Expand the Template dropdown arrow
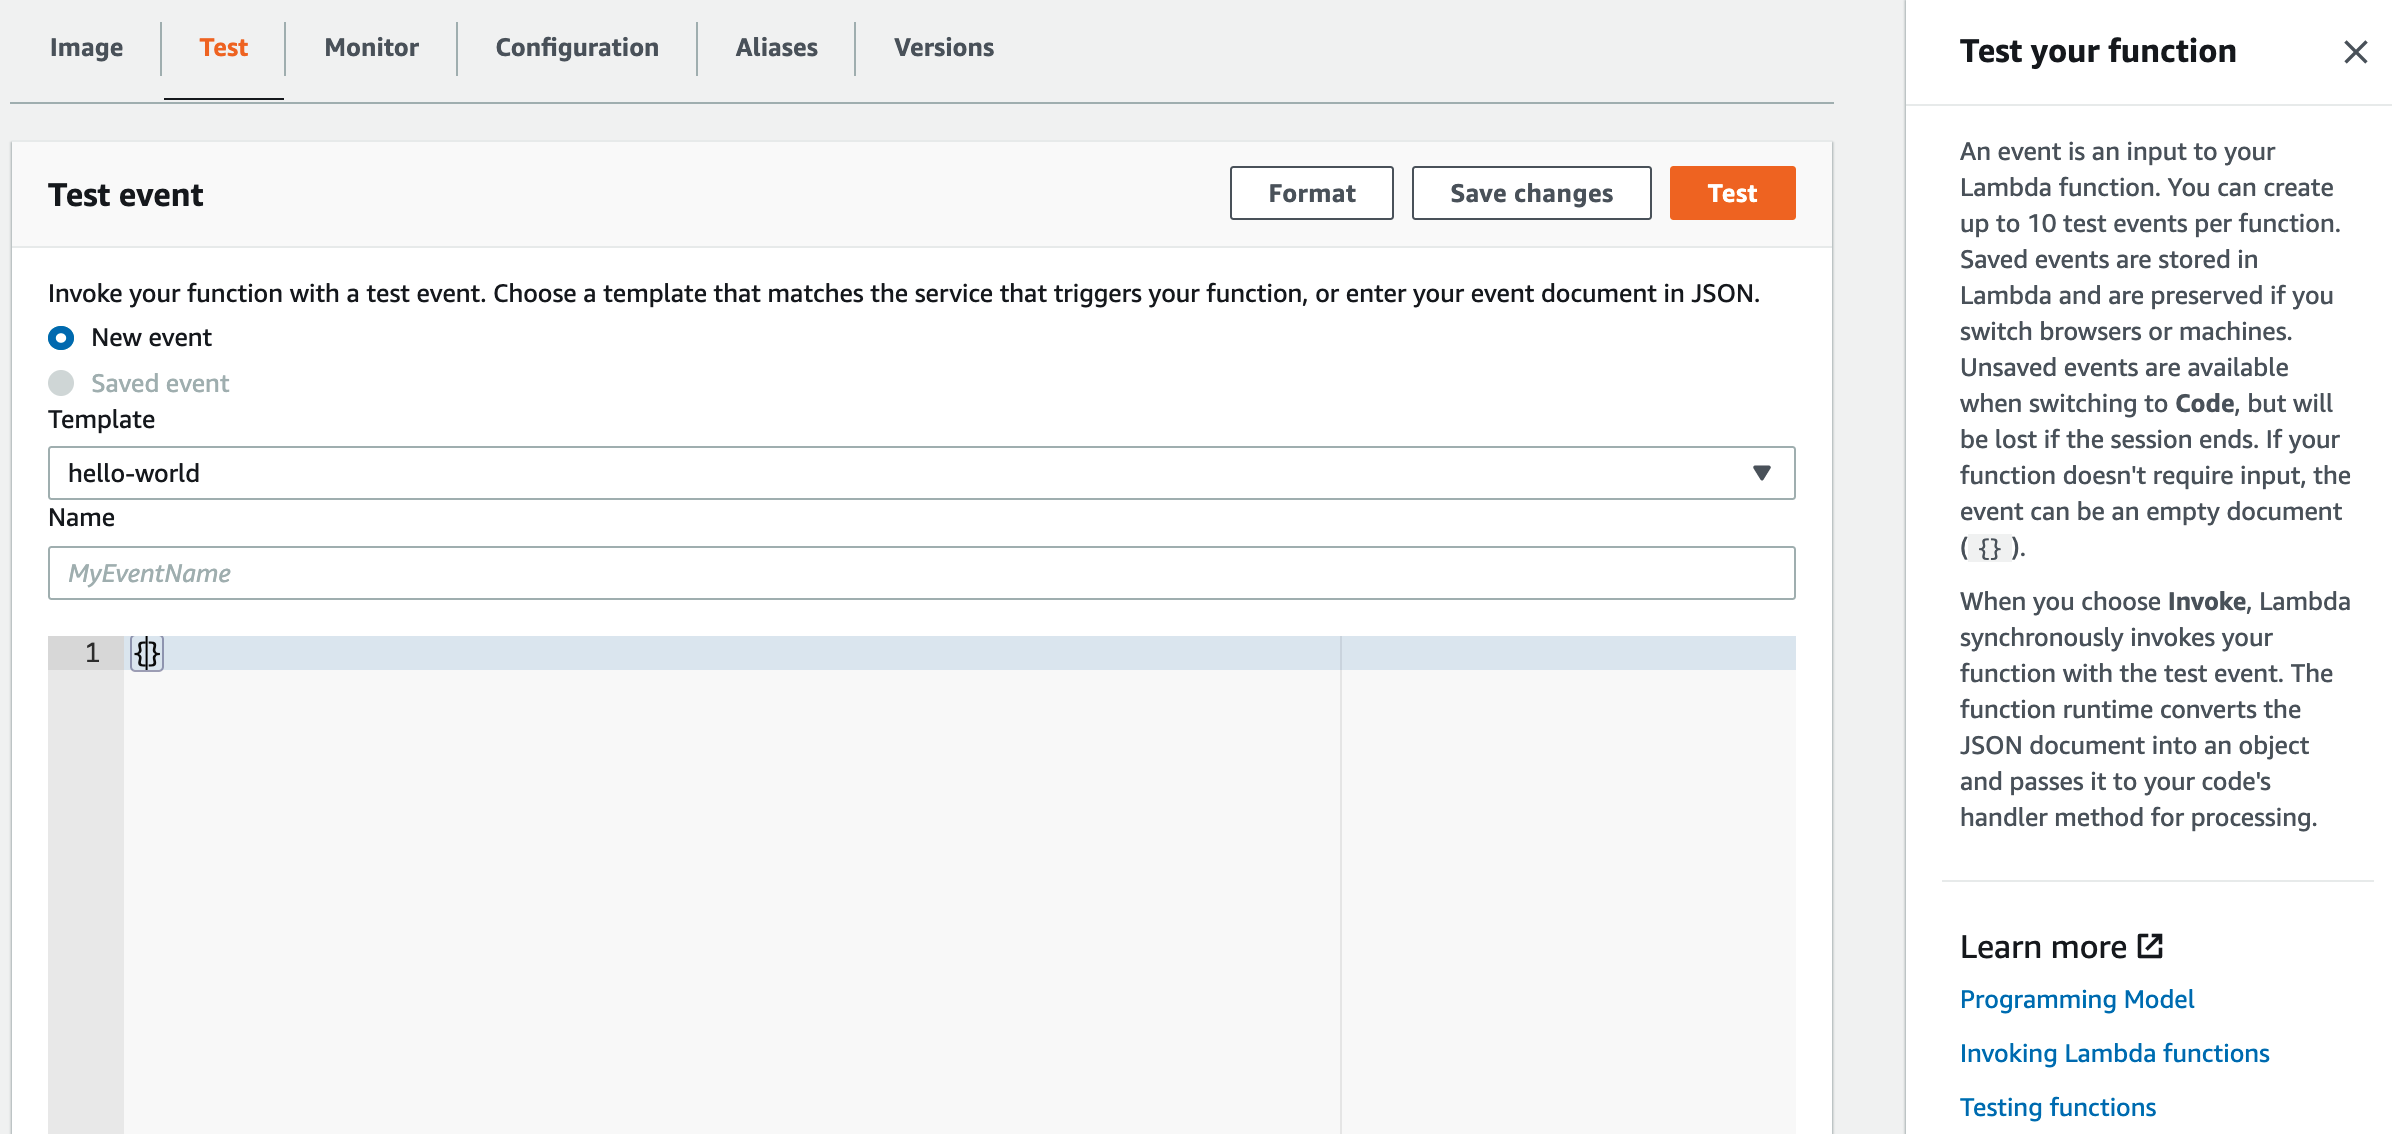 1761,473
